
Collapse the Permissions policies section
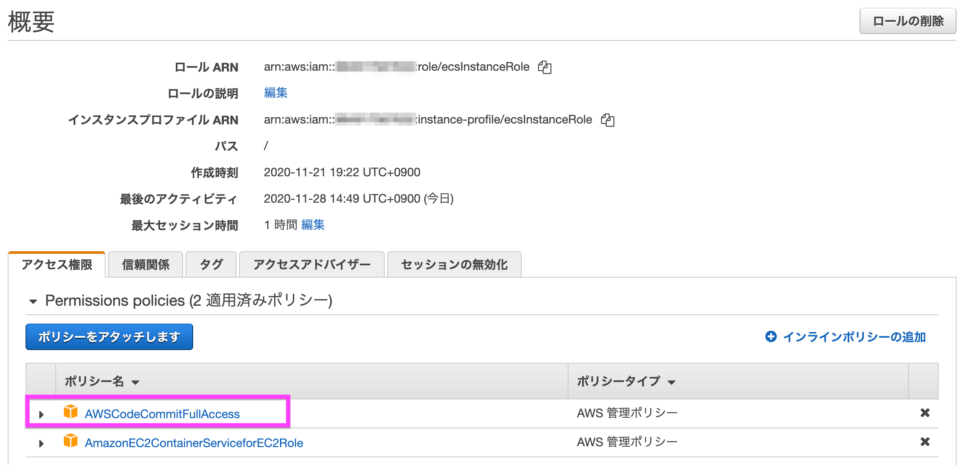(33, 301)
